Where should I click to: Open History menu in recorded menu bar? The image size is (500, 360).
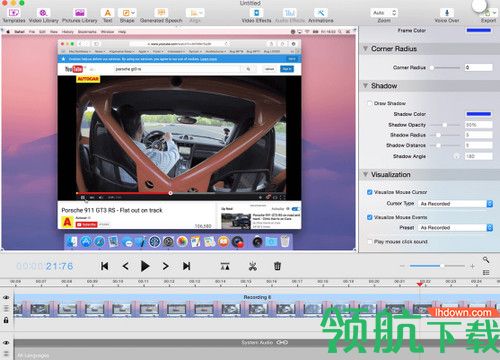67,32
